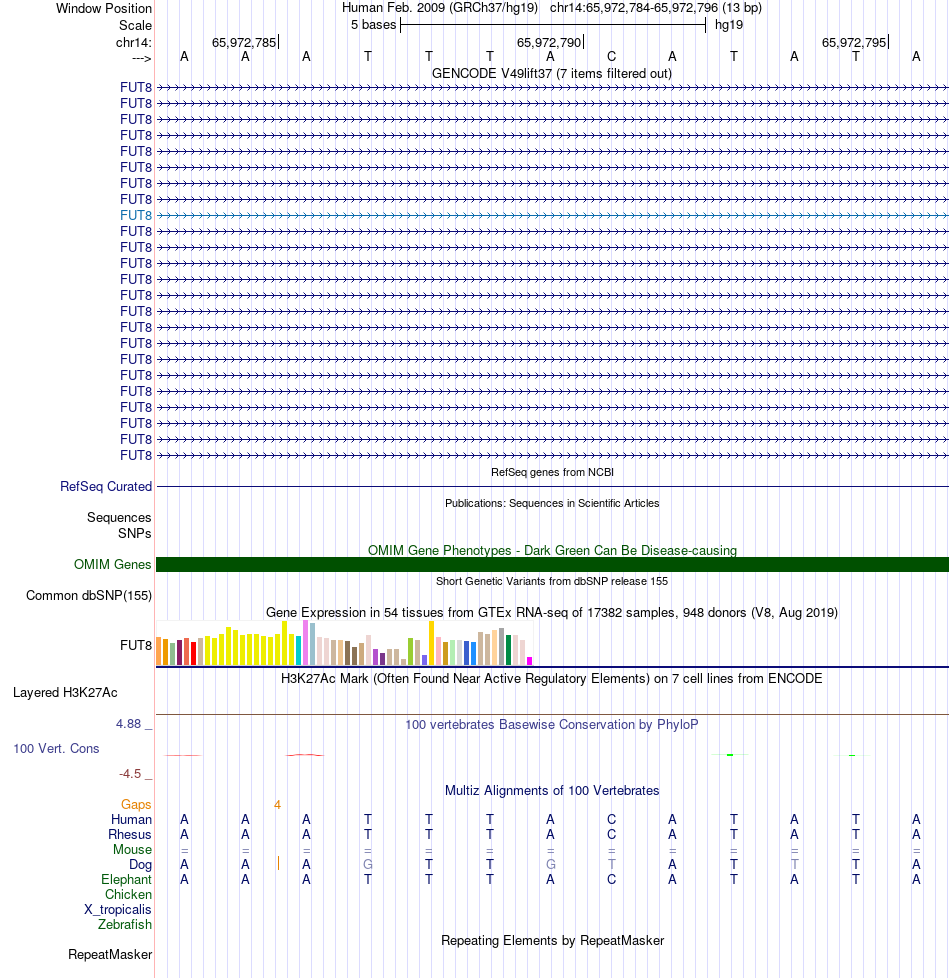Click the 65,972,790 coordinate marker

pos(550,42)
